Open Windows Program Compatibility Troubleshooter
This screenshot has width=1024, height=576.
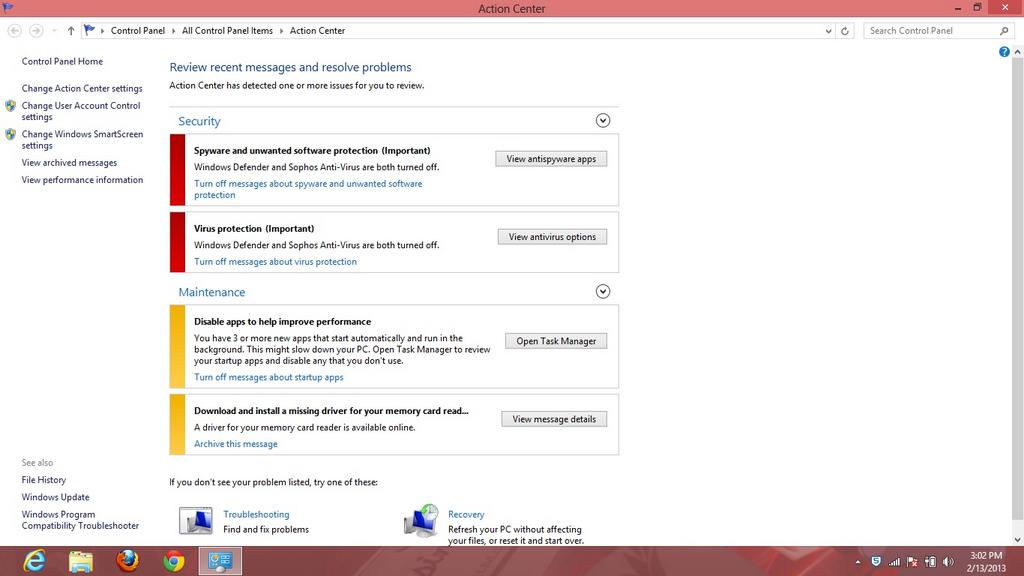[x=80, y=520]
